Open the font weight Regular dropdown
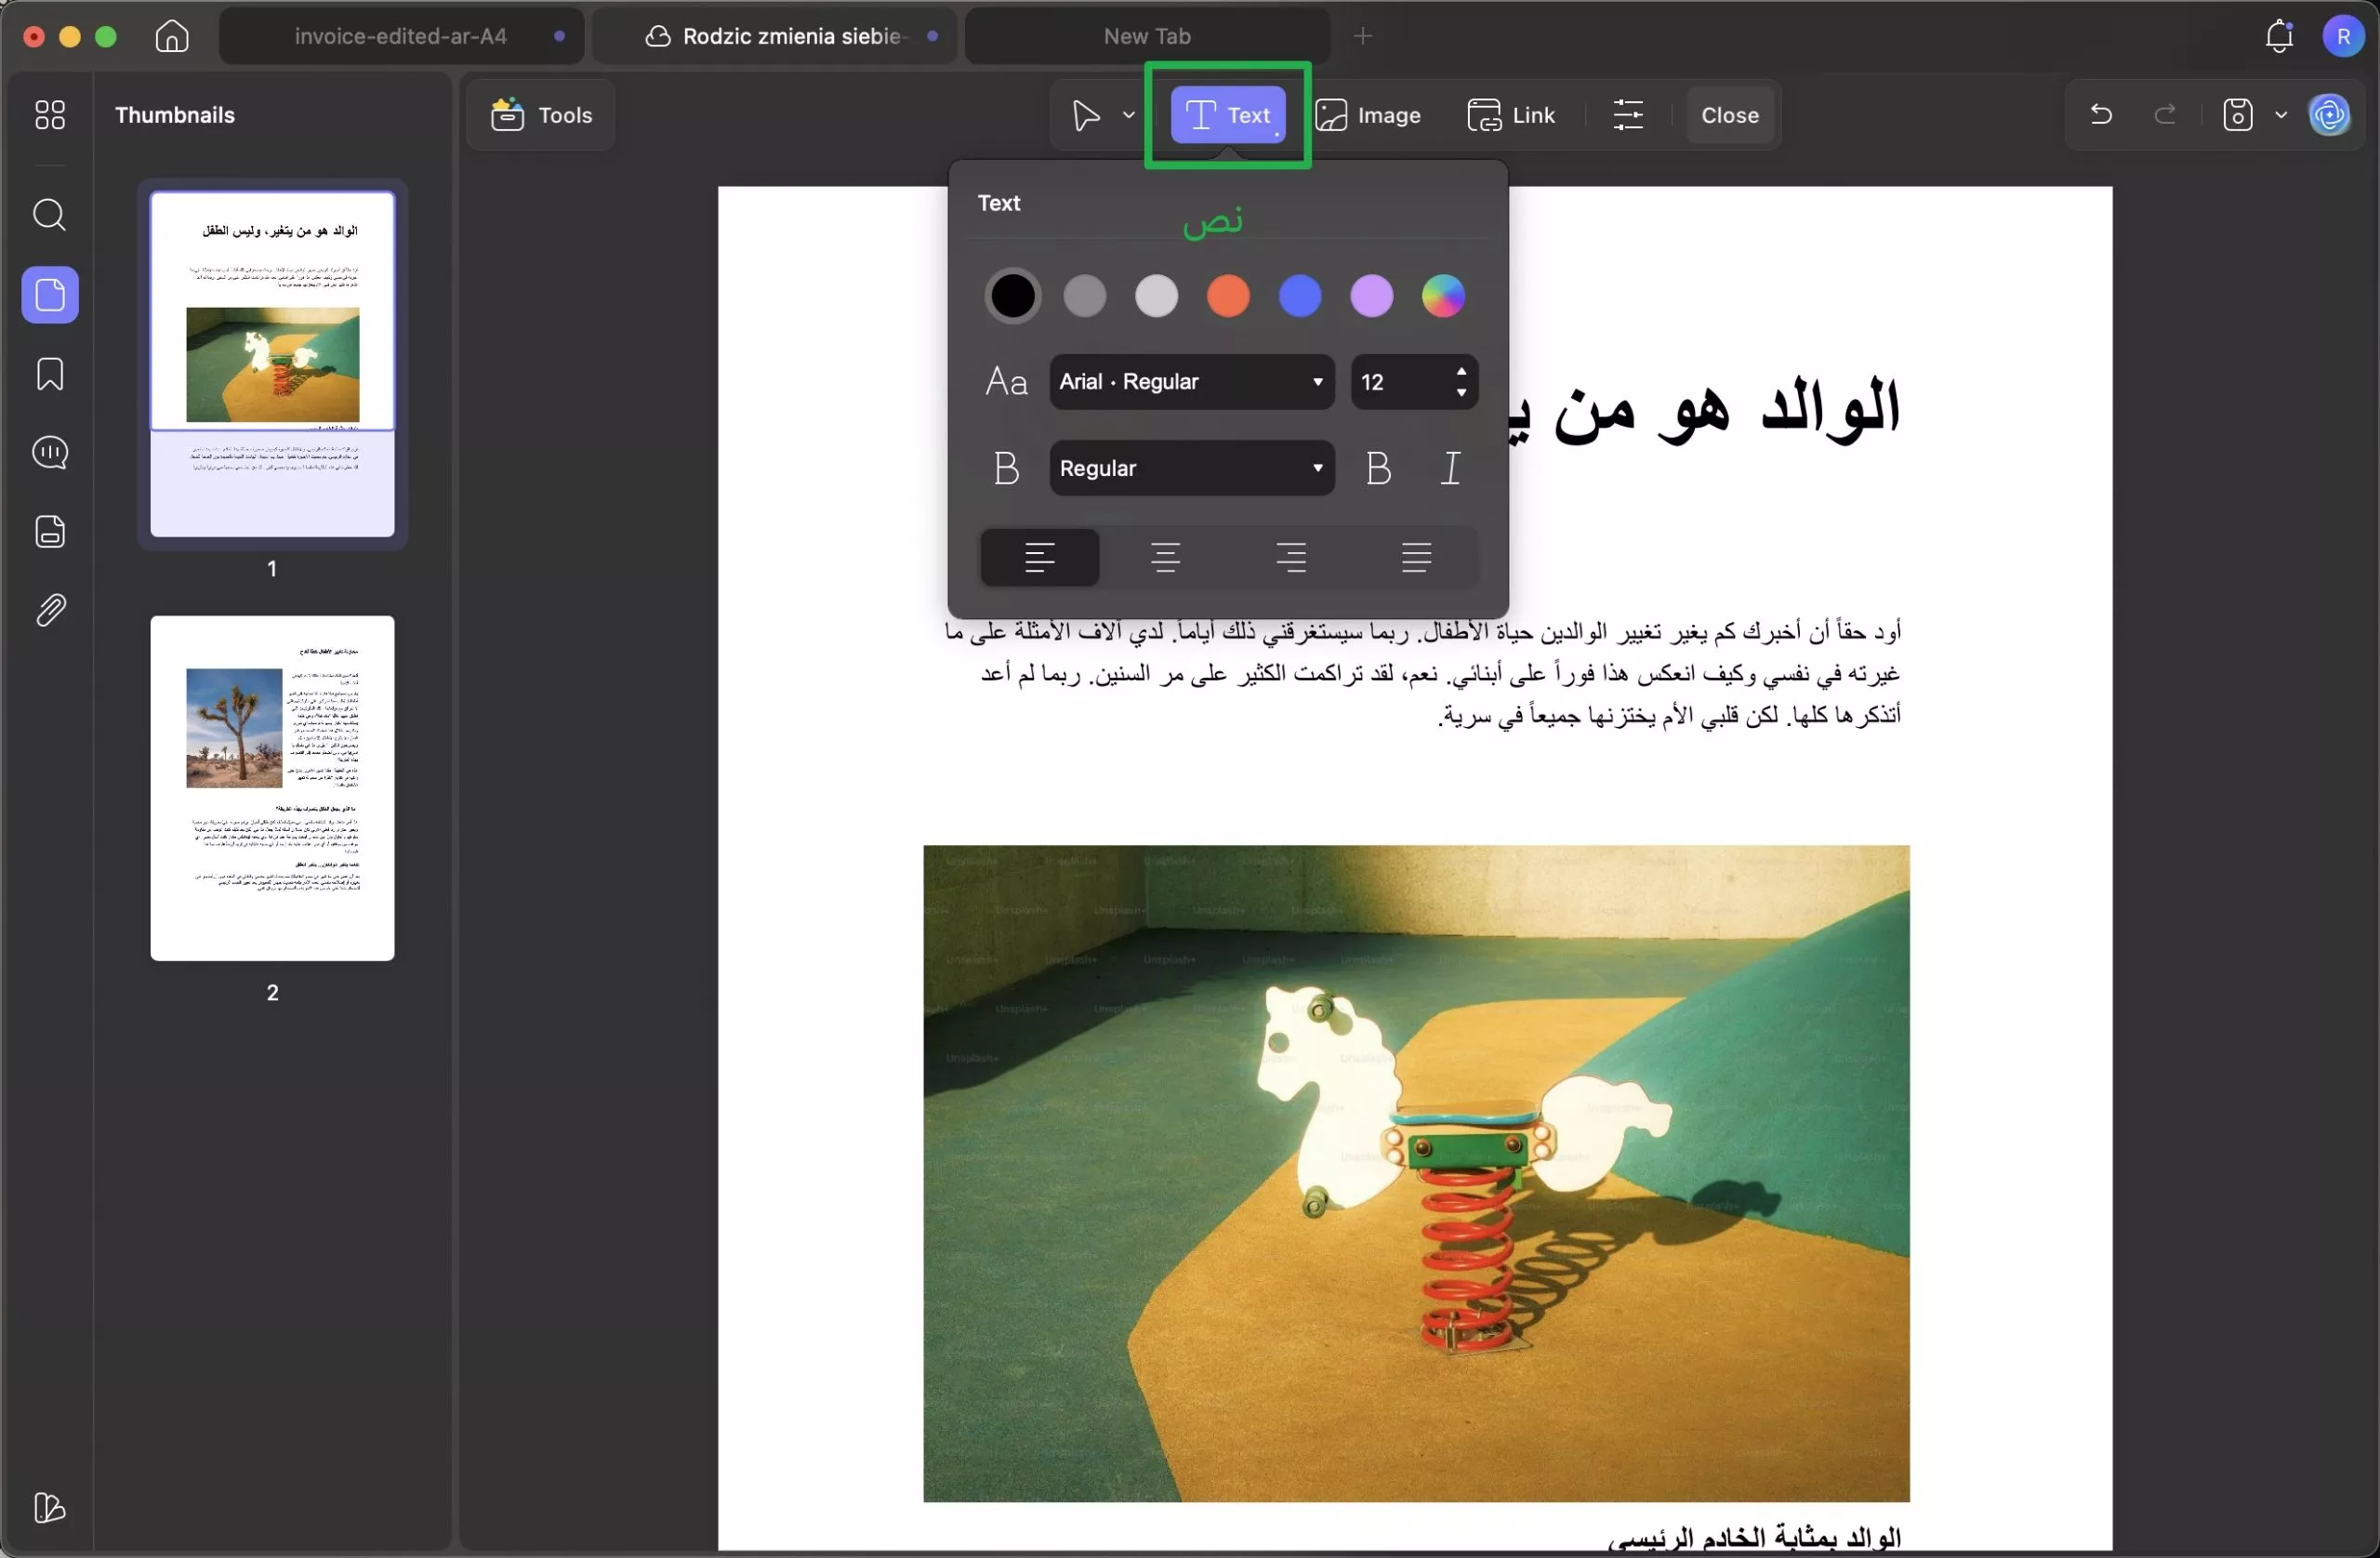The image size is (2380, 1558). tap(1190, 467)
